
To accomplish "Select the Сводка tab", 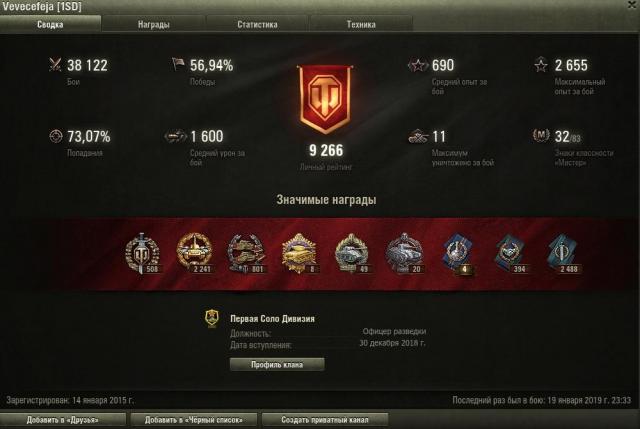I will [50, 24].
